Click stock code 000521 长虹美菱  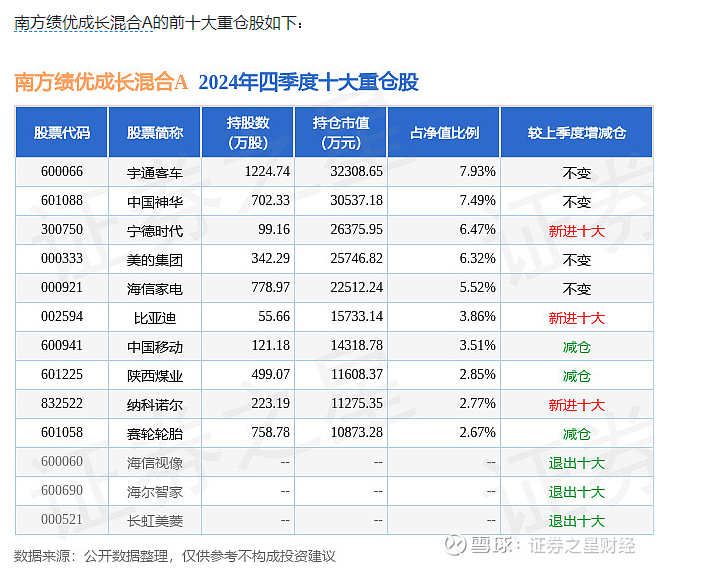pos(62,520)
